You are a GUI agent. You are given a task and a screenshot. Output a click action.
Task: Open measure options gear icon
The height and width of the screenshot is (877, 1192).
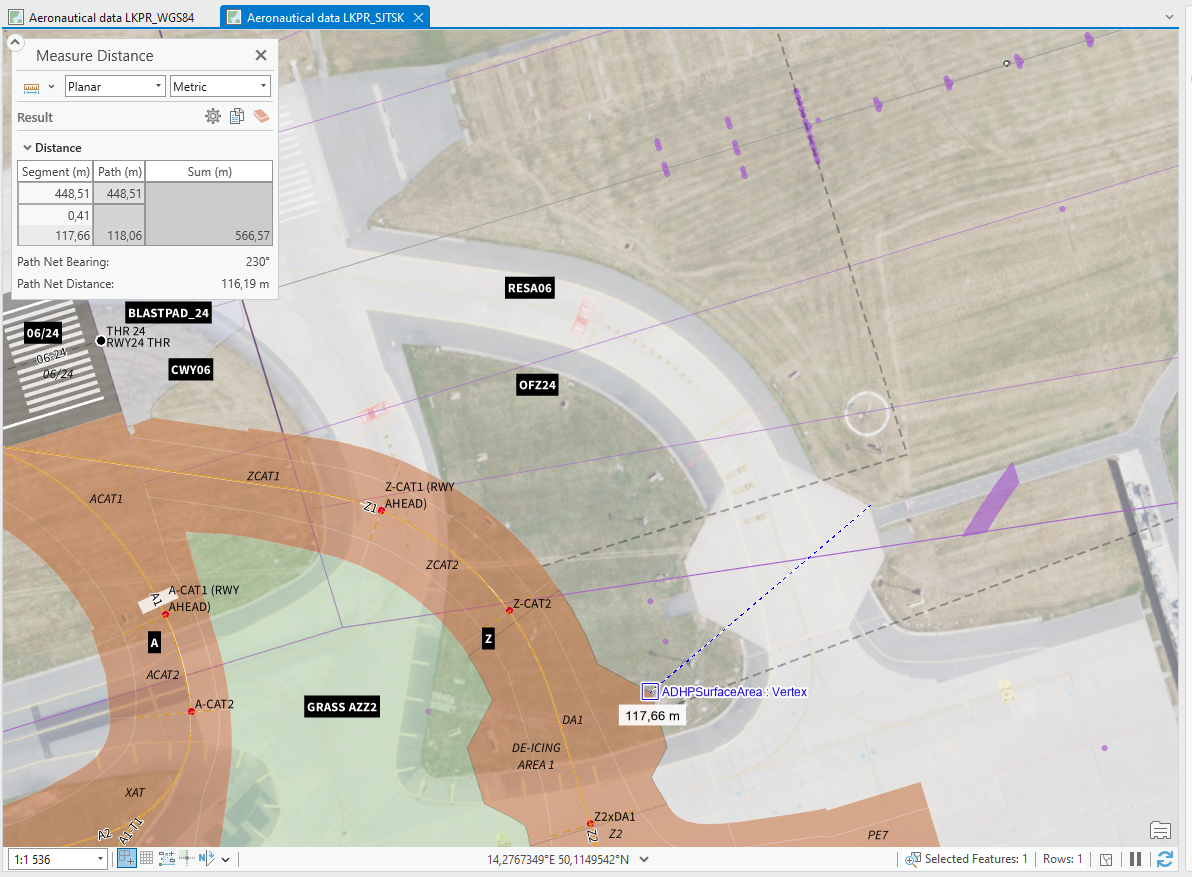pos(213,116)
